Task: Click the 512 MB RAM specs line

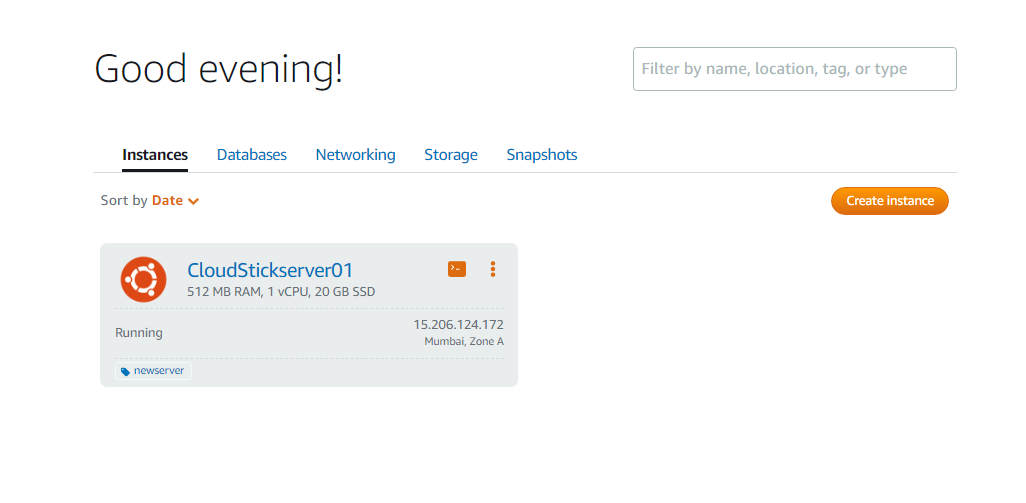Action: pos(281,292)
